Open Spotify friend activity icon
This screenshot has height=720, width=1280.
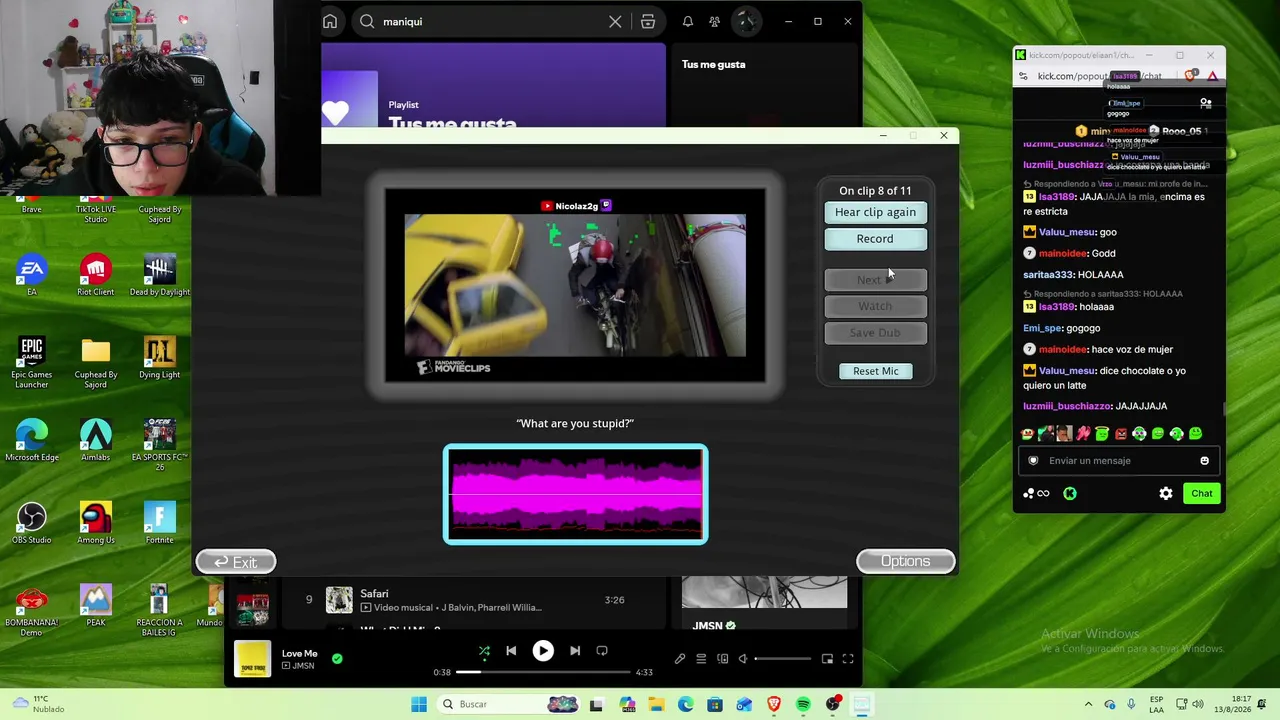coord(714,21)
